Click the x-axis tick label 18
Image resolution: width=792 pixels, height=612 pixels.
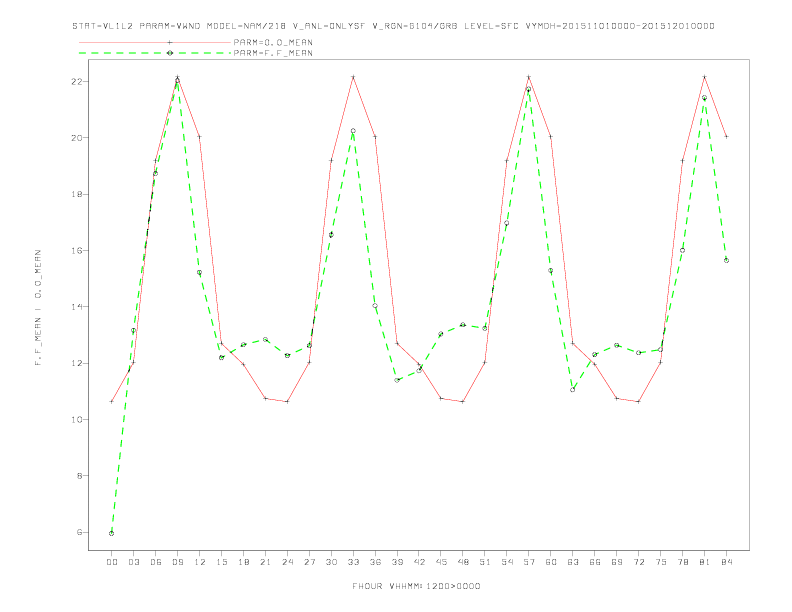[243, 562]
